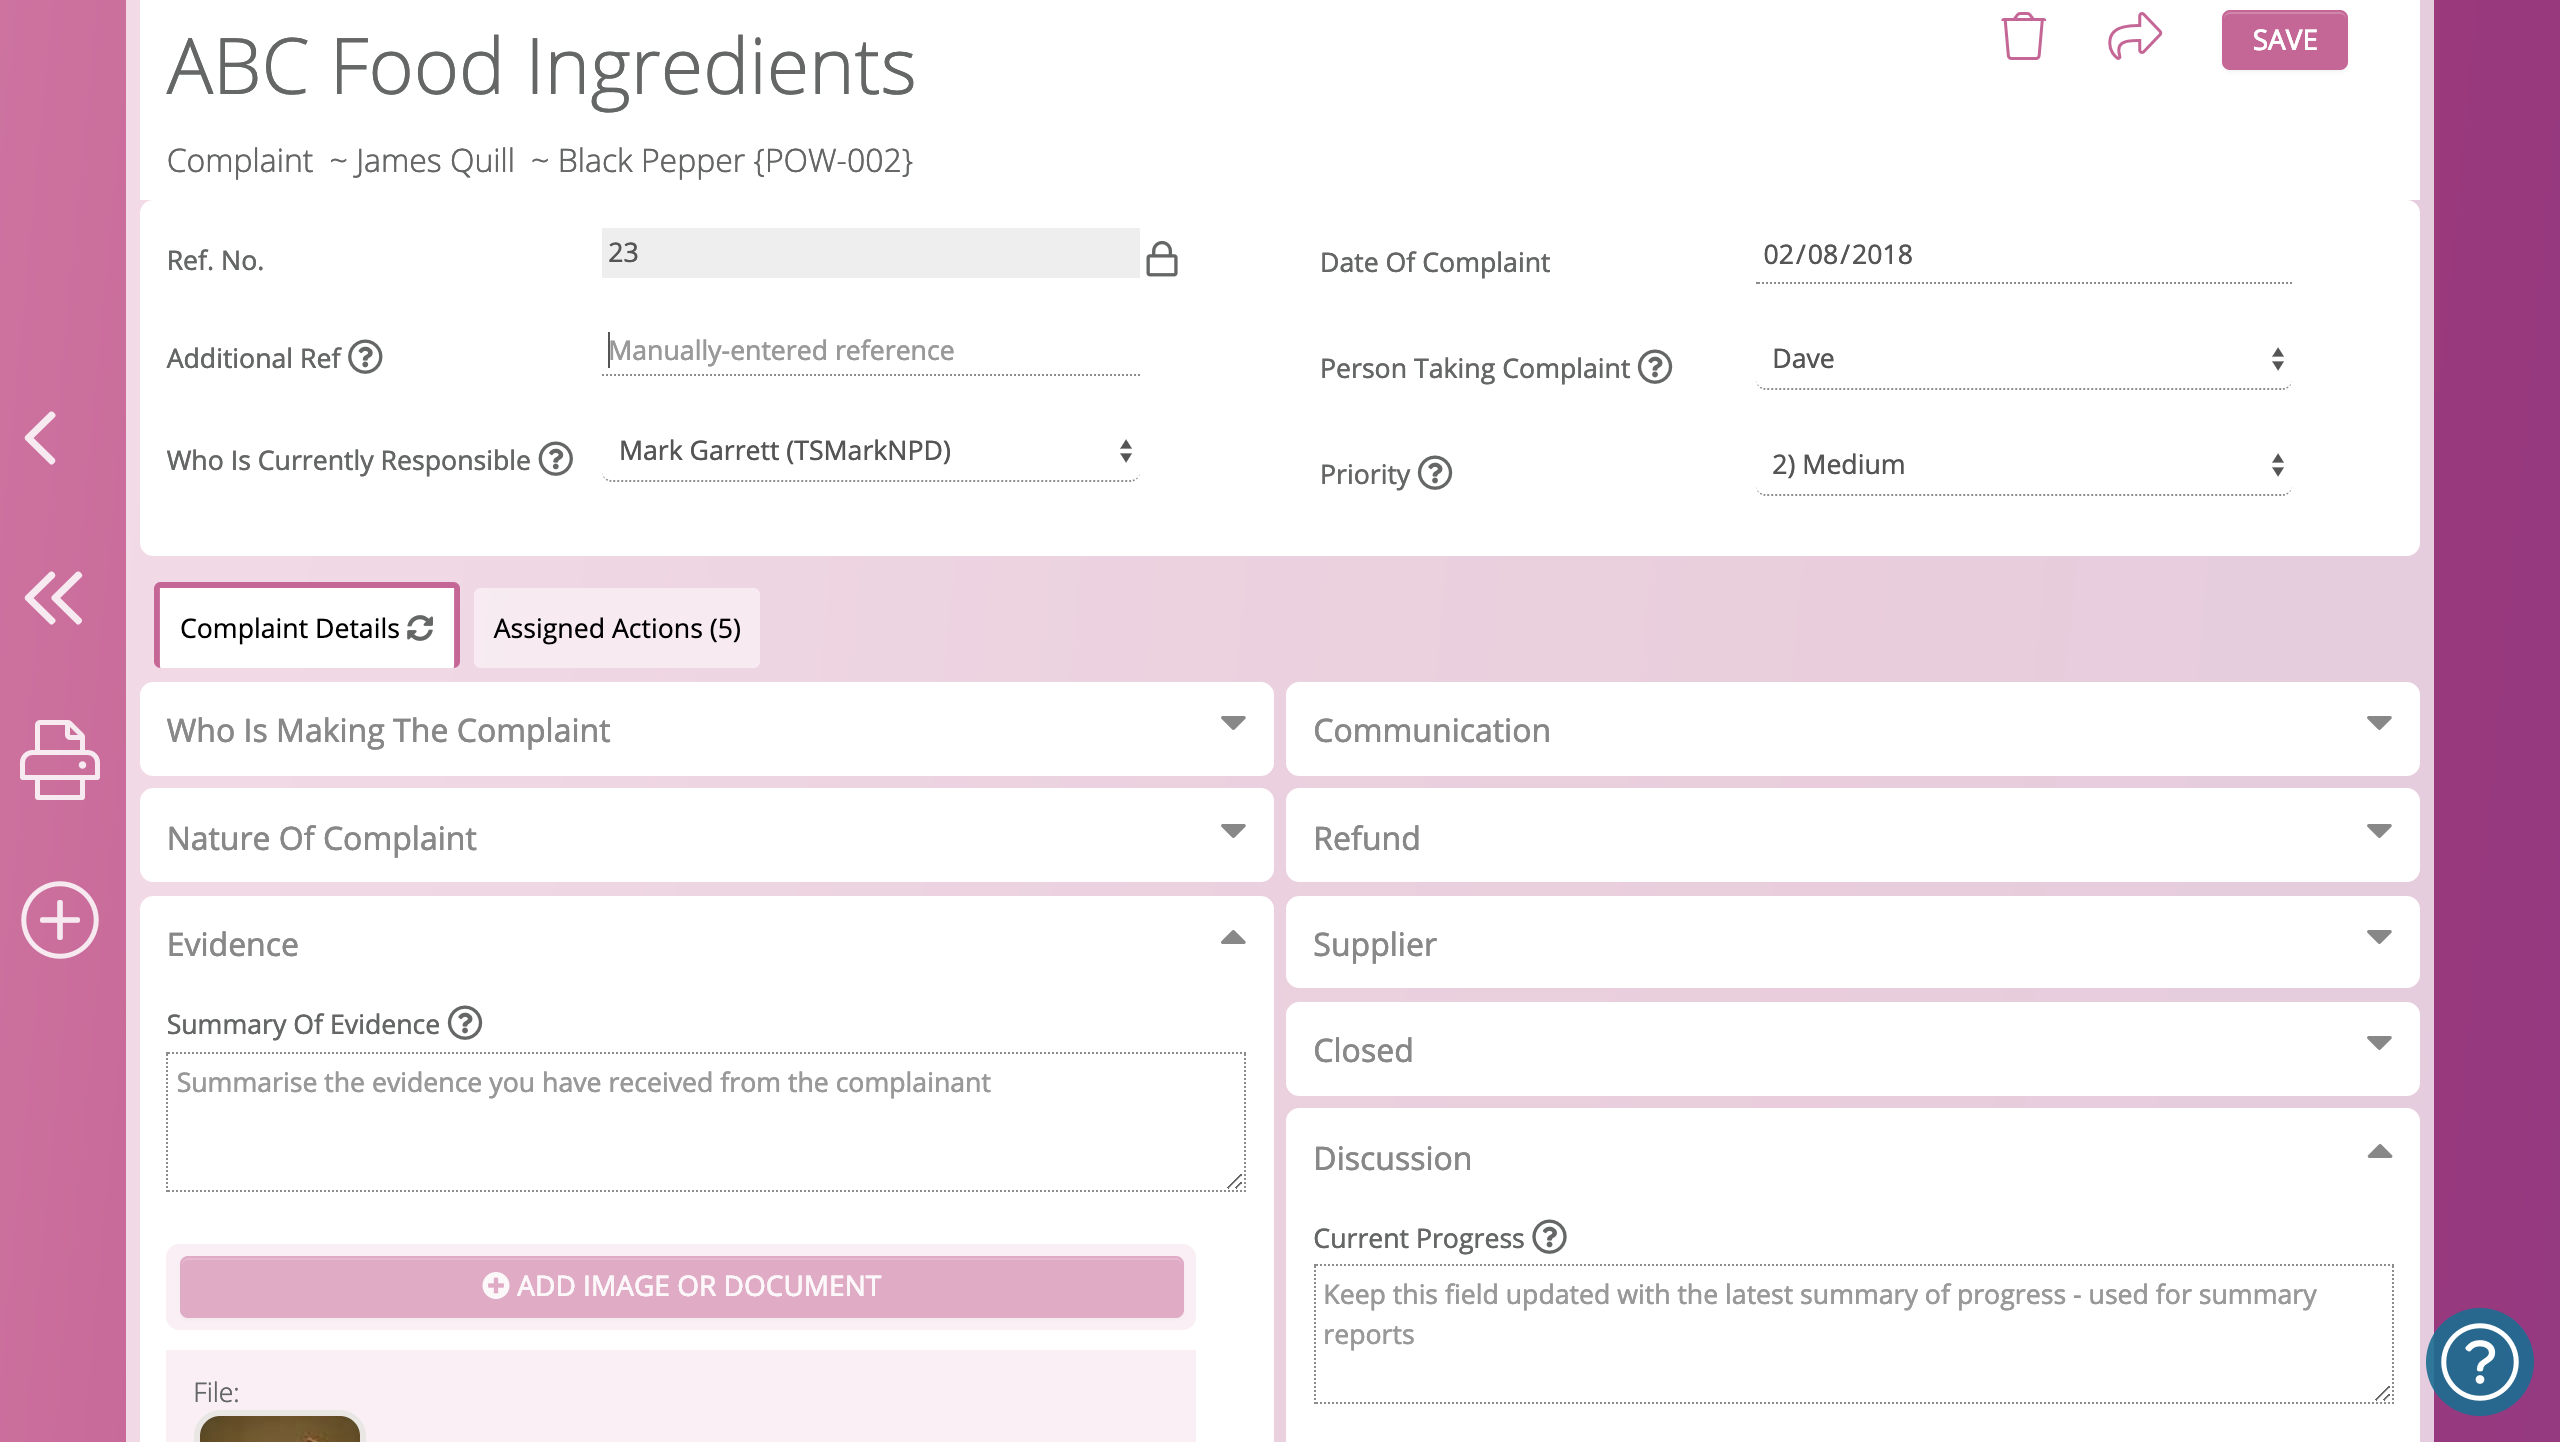
Task: Click the blue help bubble button
Action: 2479,1361
